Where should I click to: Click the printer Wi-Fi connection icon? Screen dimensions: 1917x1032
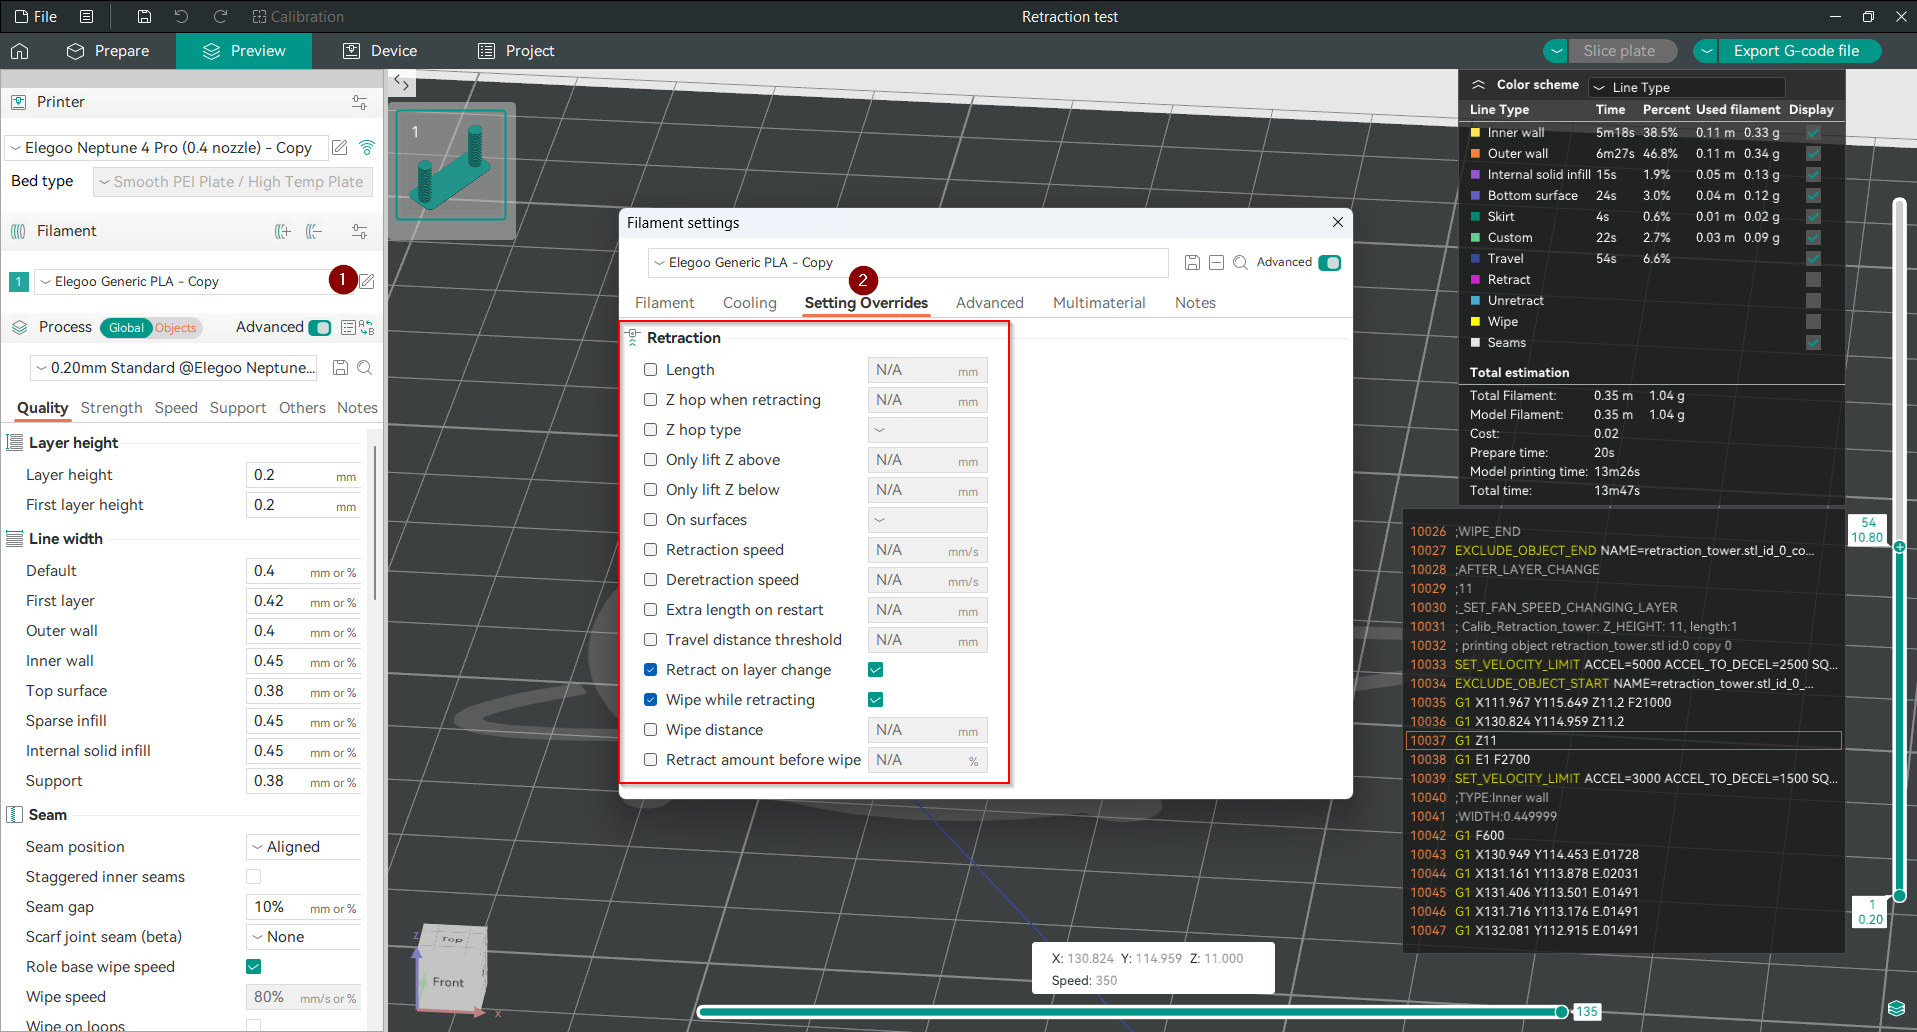point(367,148)
